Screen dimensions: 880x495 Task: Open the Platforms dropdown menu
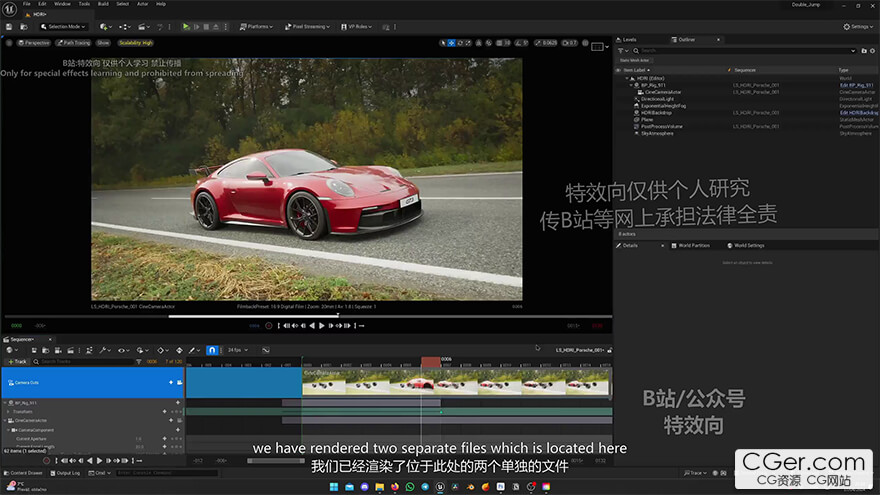click(256, 26)
